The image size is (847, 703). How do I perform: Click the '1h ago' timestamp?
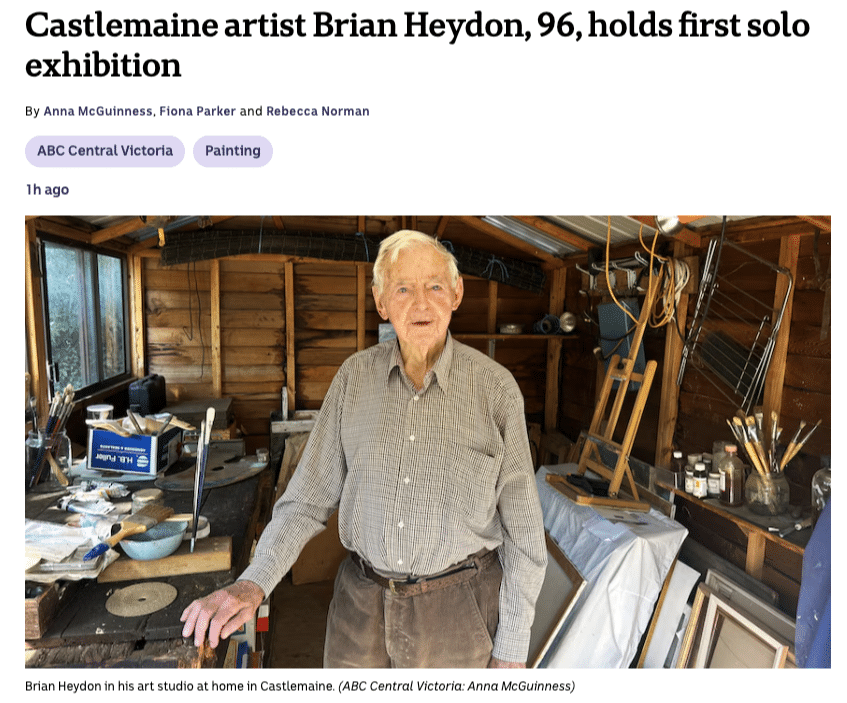(x=48, y=190)
